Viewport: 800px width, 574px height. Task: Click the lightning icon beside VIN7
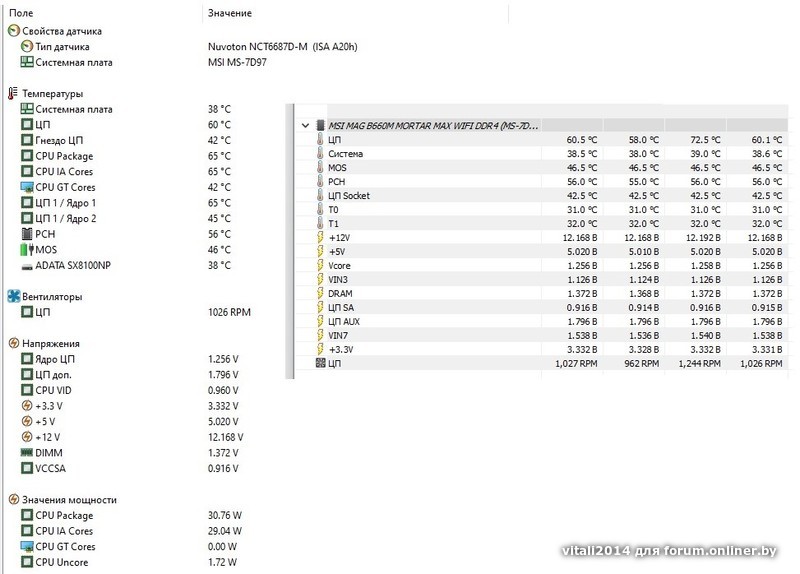tap(320, 335)
